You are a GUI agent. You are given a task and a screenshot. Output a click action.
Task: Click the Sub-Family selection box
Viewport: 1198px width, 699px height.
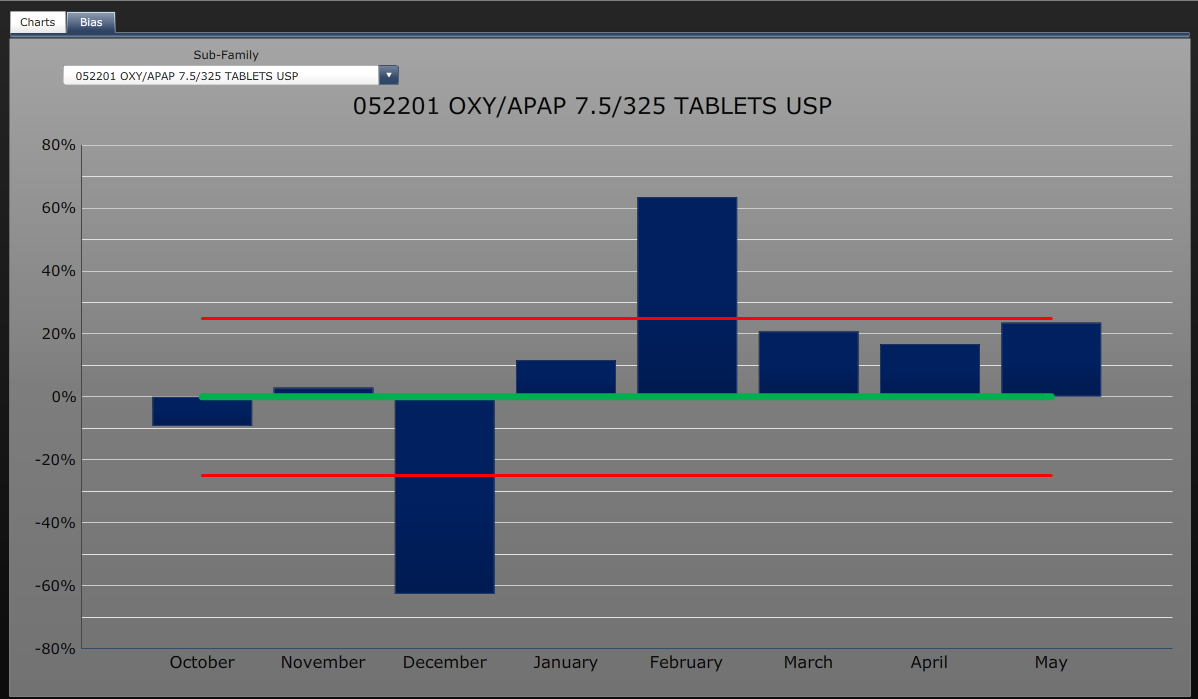[x=220, y=74]
